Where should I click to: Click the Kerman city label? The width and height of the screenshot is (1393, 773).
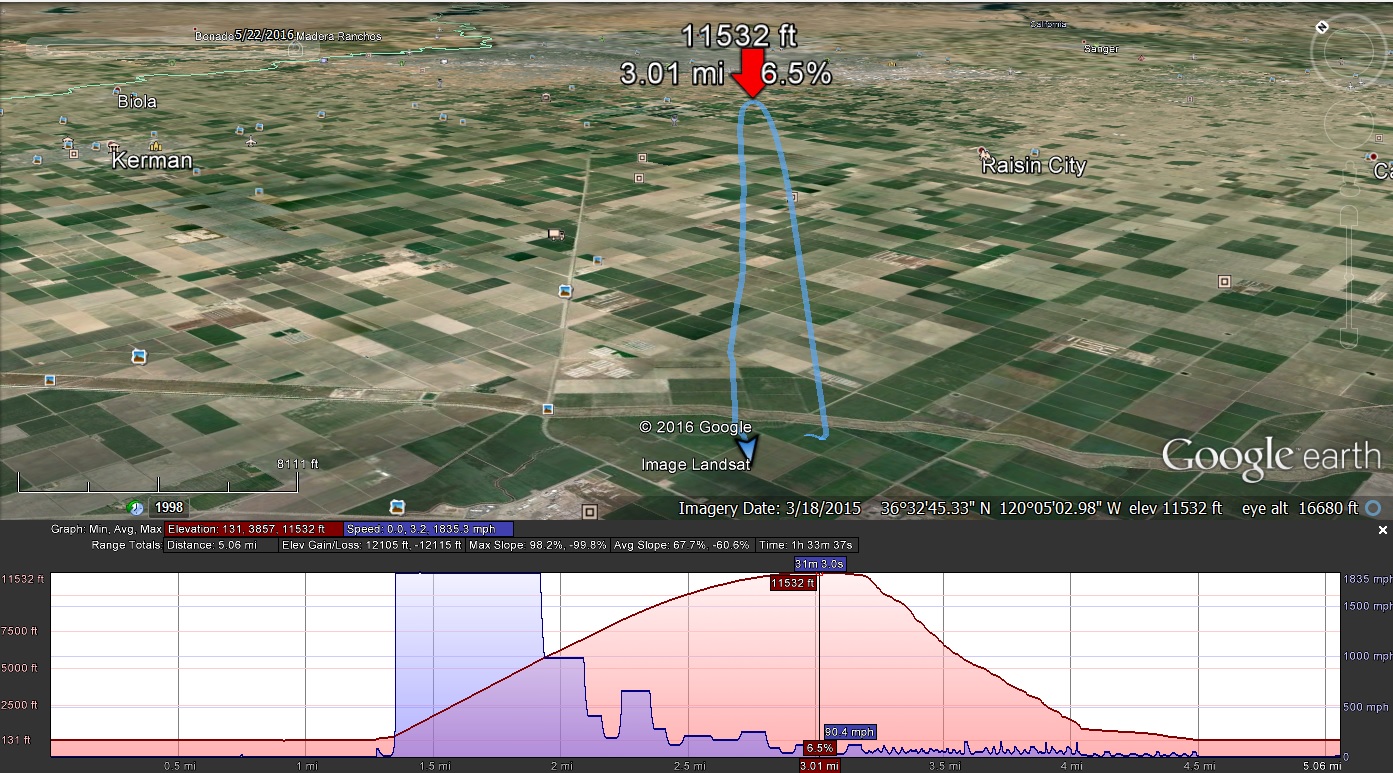coord(152,160)
